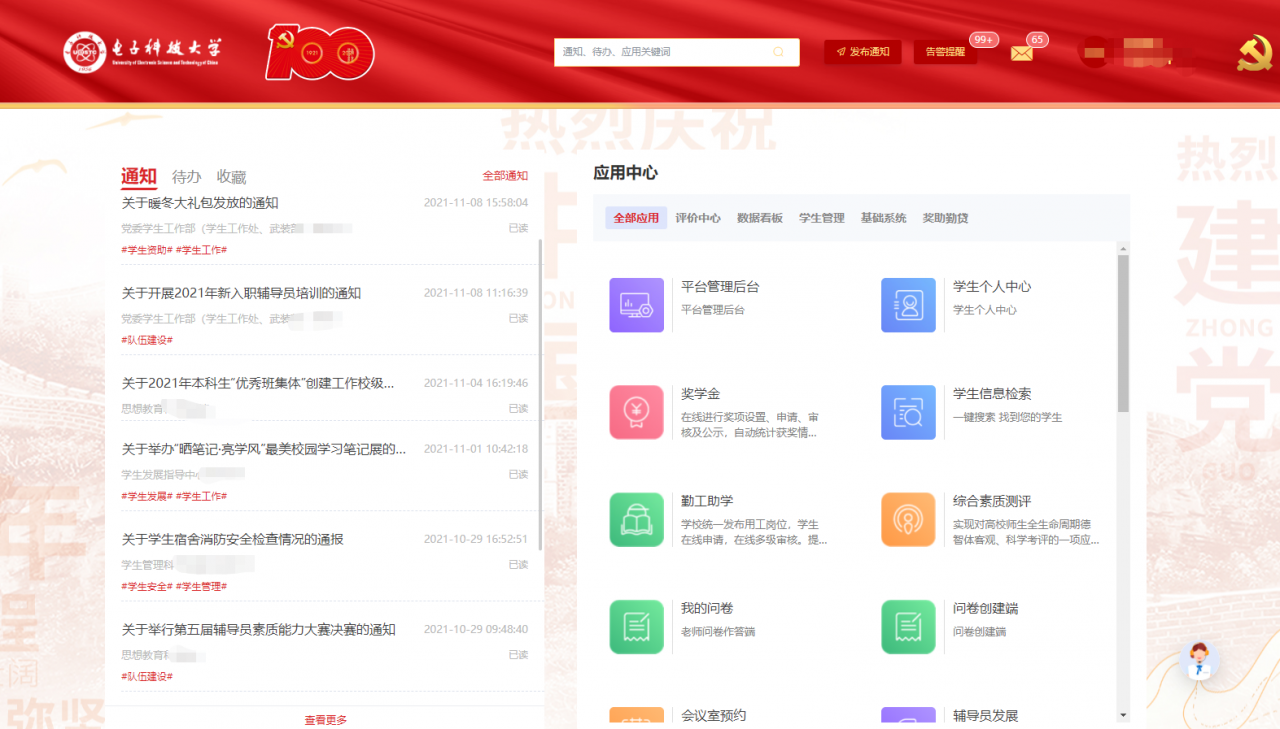Launch the 综合素质测评 app icon
Image resolution: width=1280 pixels, height=729 pixels.
click(908, 520)
